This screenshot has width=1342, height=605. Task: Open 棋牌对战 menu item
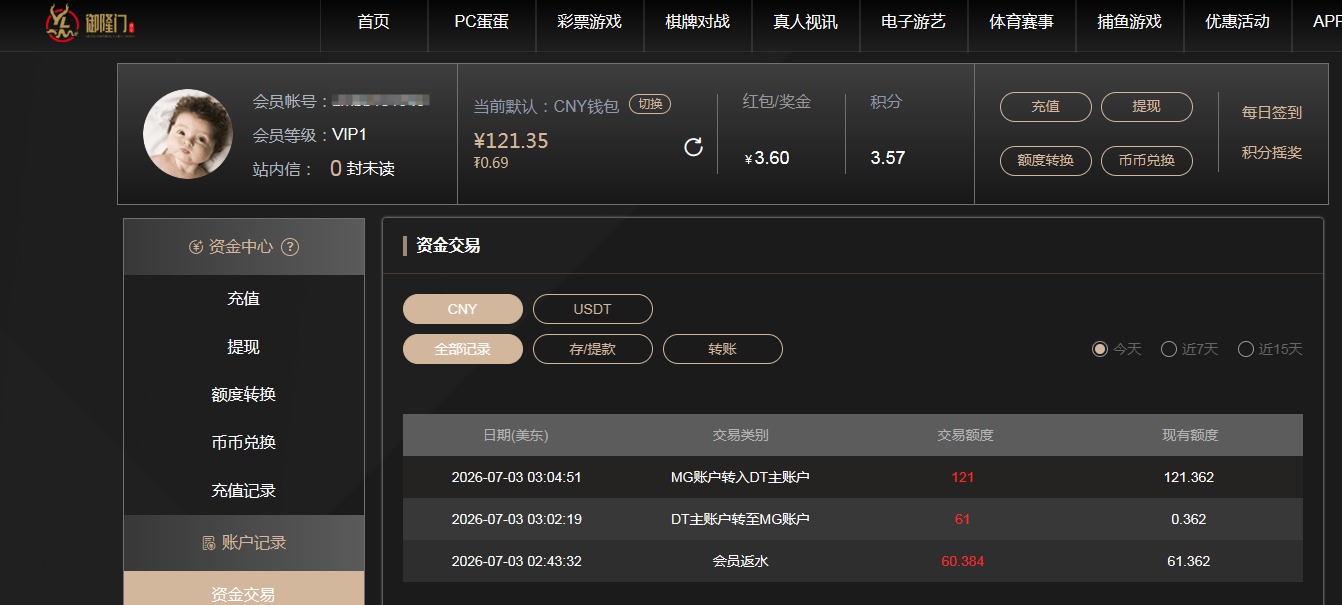tap(698, 22)
